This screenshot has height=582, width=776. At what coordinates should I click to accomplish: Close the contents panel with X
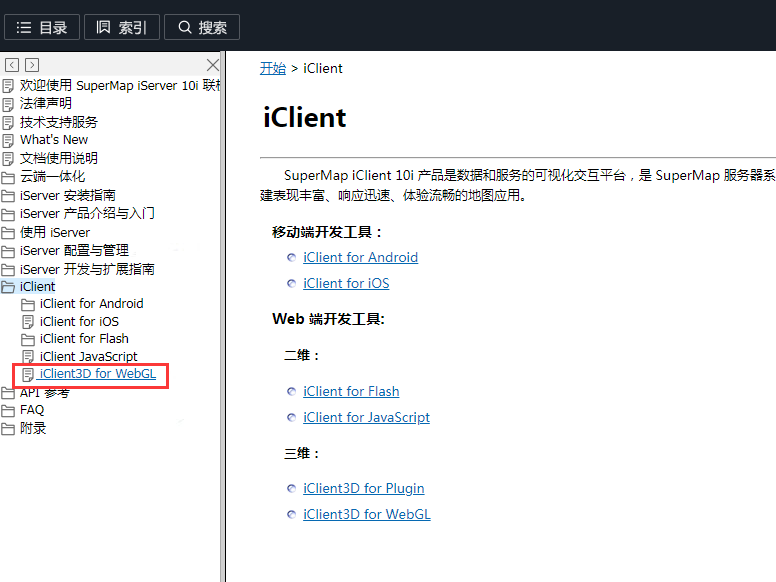click(x=213, y=65)
